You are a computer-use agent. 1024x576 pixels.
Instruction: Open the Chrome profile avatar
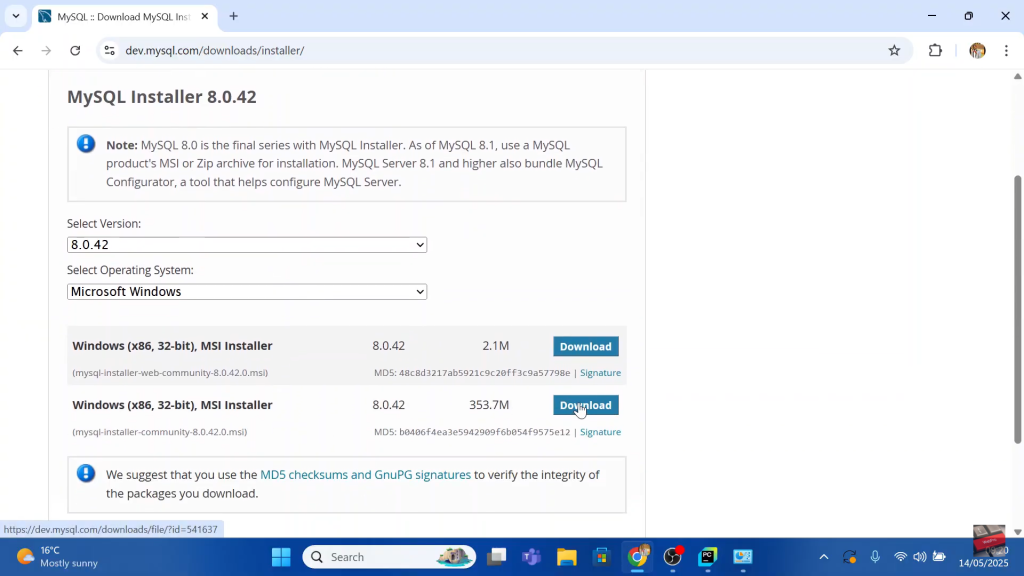pyautogui.click(x=977, y=50)
